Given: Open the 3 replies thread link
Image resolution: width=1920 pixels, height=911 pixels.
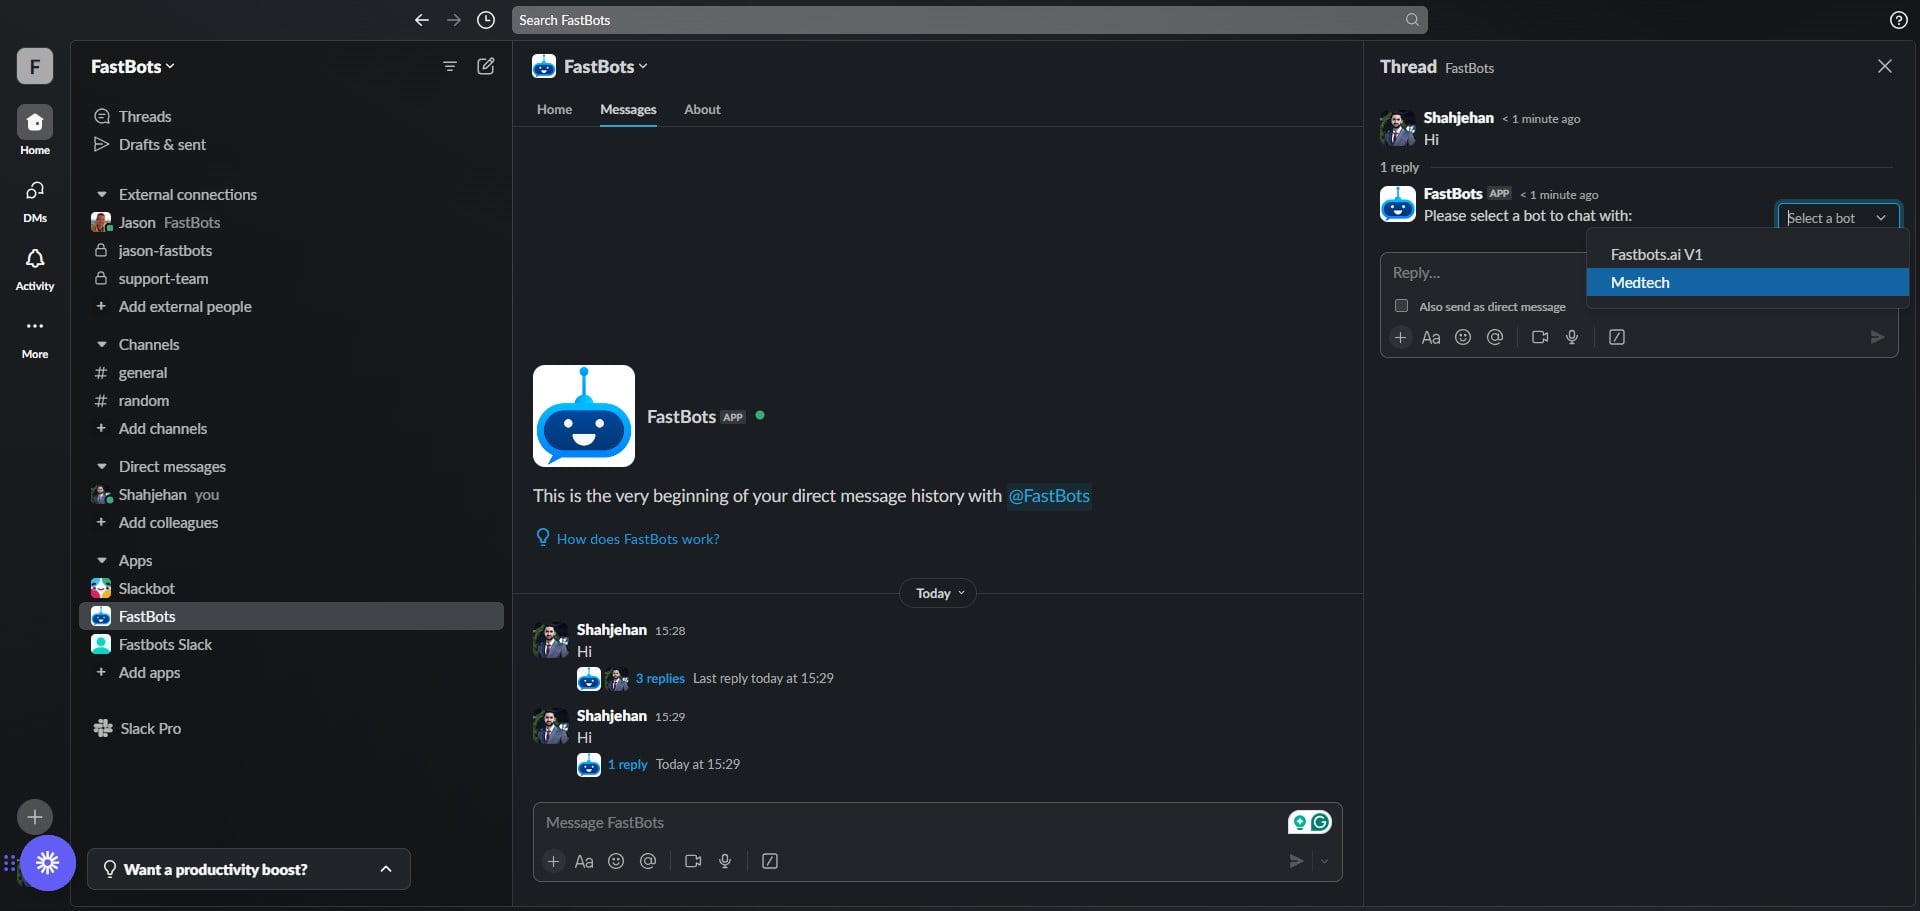Looking at the screenshot, I should point(660,678).
